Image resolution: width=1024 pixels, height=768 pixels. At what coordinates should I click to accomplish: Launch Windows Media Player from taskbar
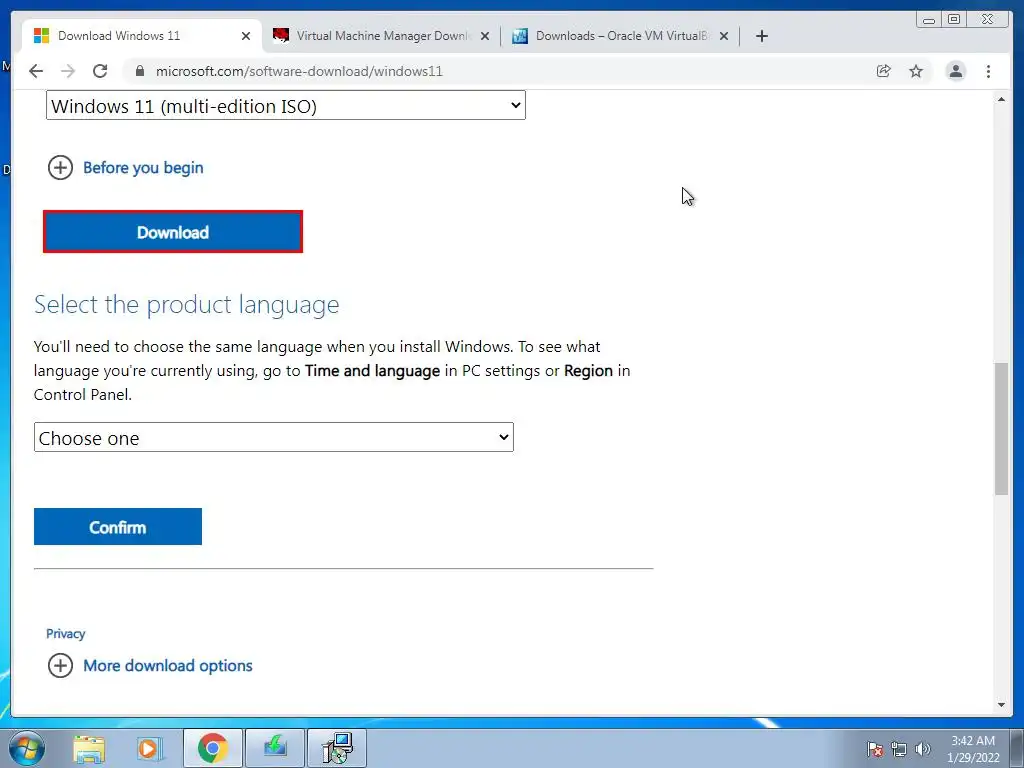tap(150, 748)
